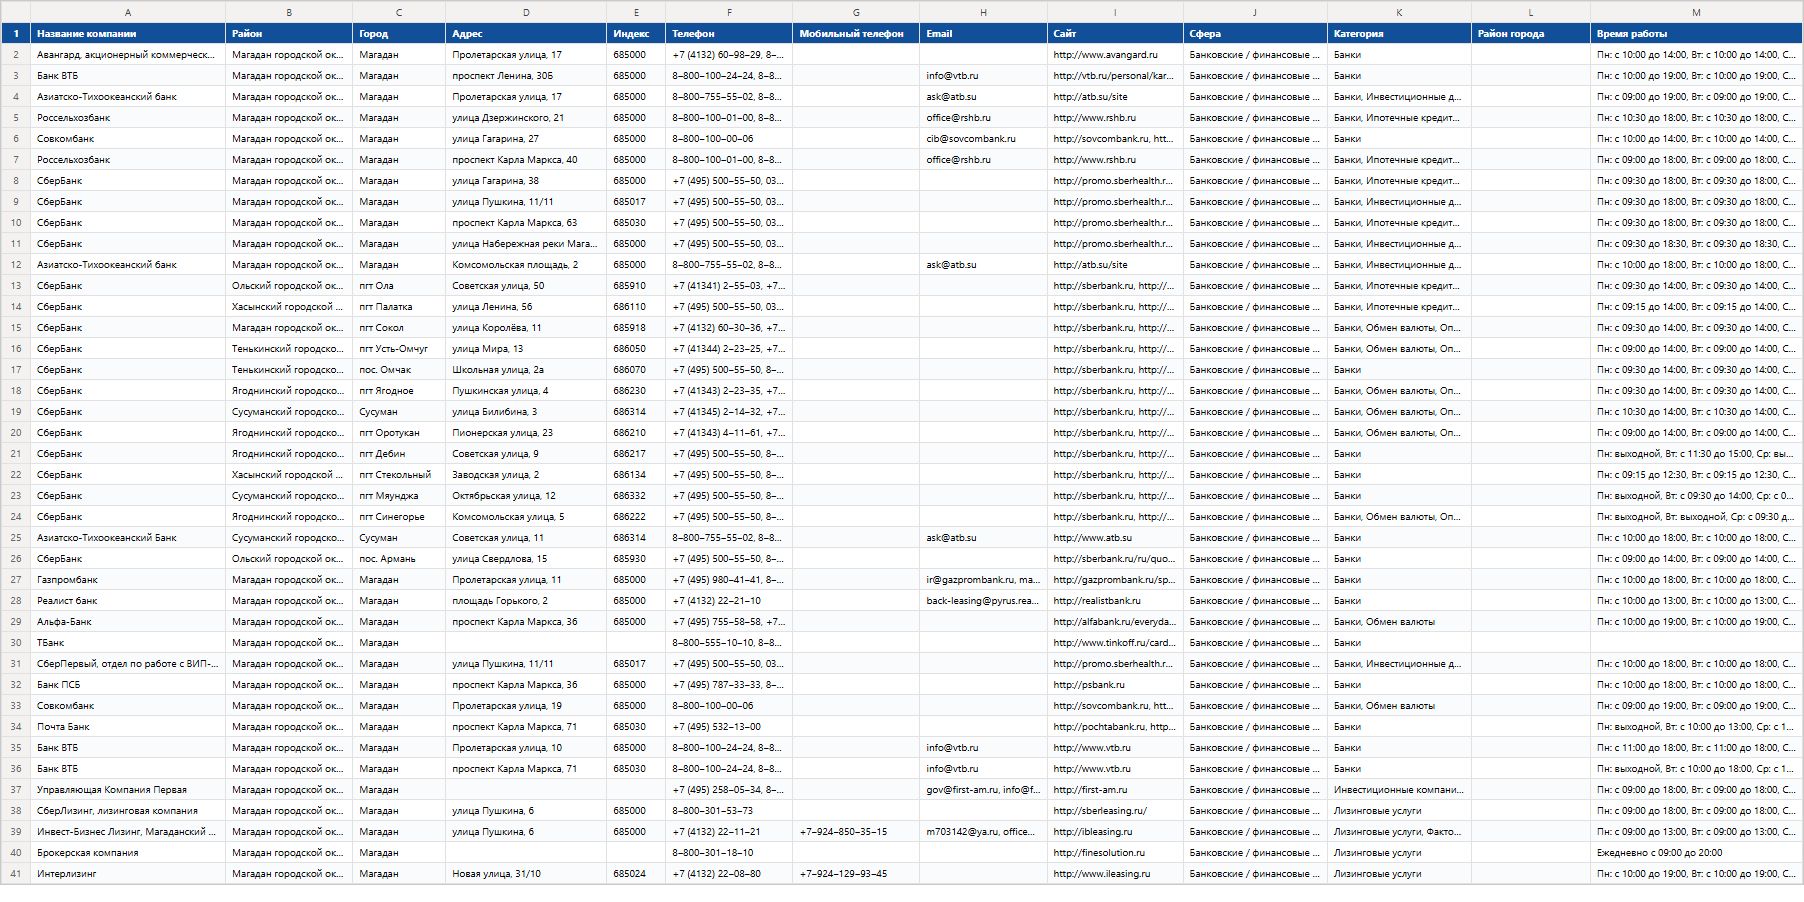Select row 15 using its row number
The width and height of the screenshot is (1804, 902).
[x=16, y=327]
